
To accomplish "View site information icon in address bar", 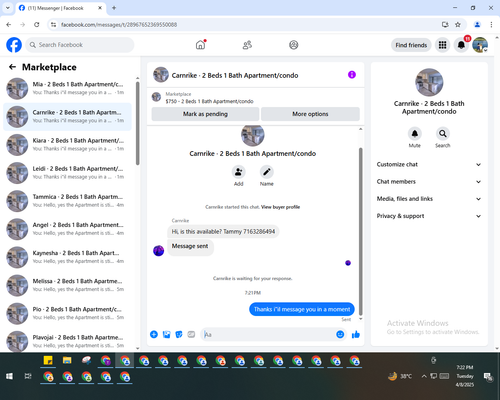I will [x=53, y=24].
